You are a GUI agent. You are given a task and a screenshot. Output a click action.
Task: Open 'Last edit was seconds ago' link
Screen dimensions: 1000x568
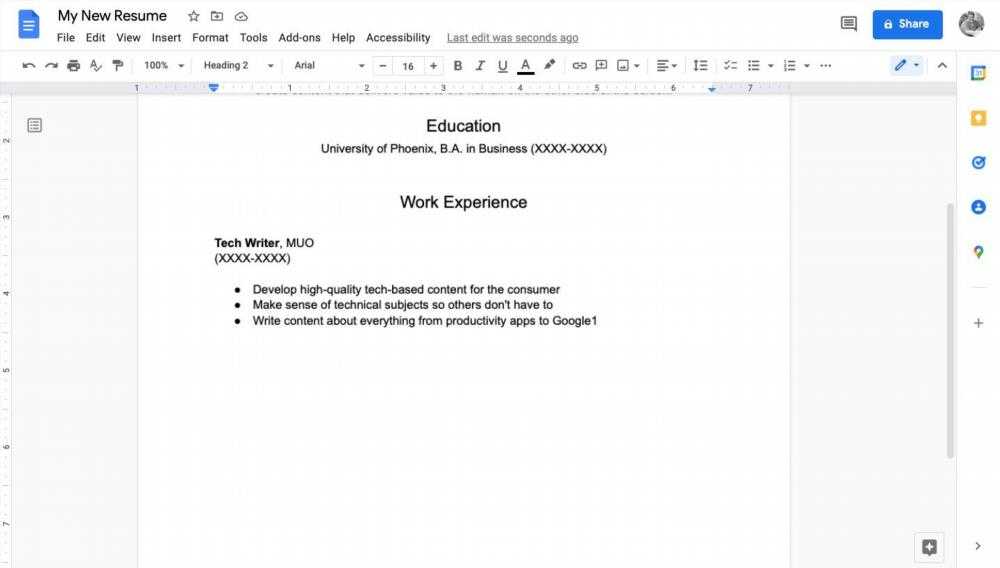pyautogui.click(x=512, y=38)
